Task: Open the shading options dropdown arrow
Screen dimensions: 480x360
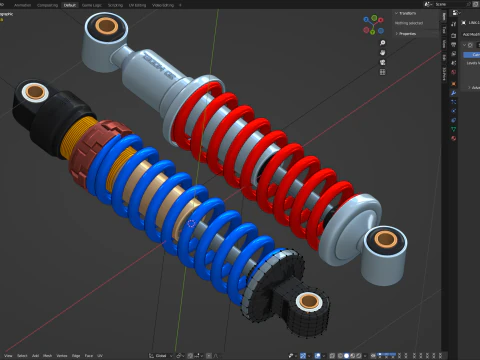Action: [x=364, y=356]
